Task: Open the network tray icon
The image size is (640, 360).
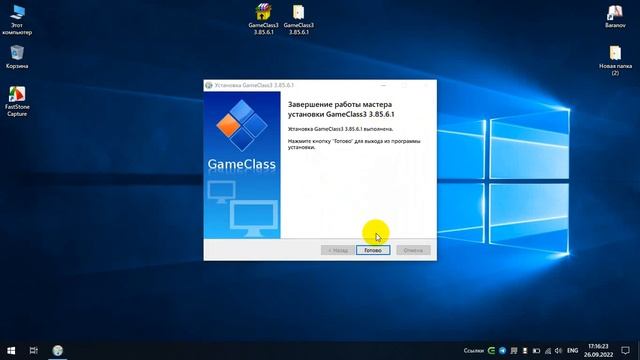Action: coord(548,351)
